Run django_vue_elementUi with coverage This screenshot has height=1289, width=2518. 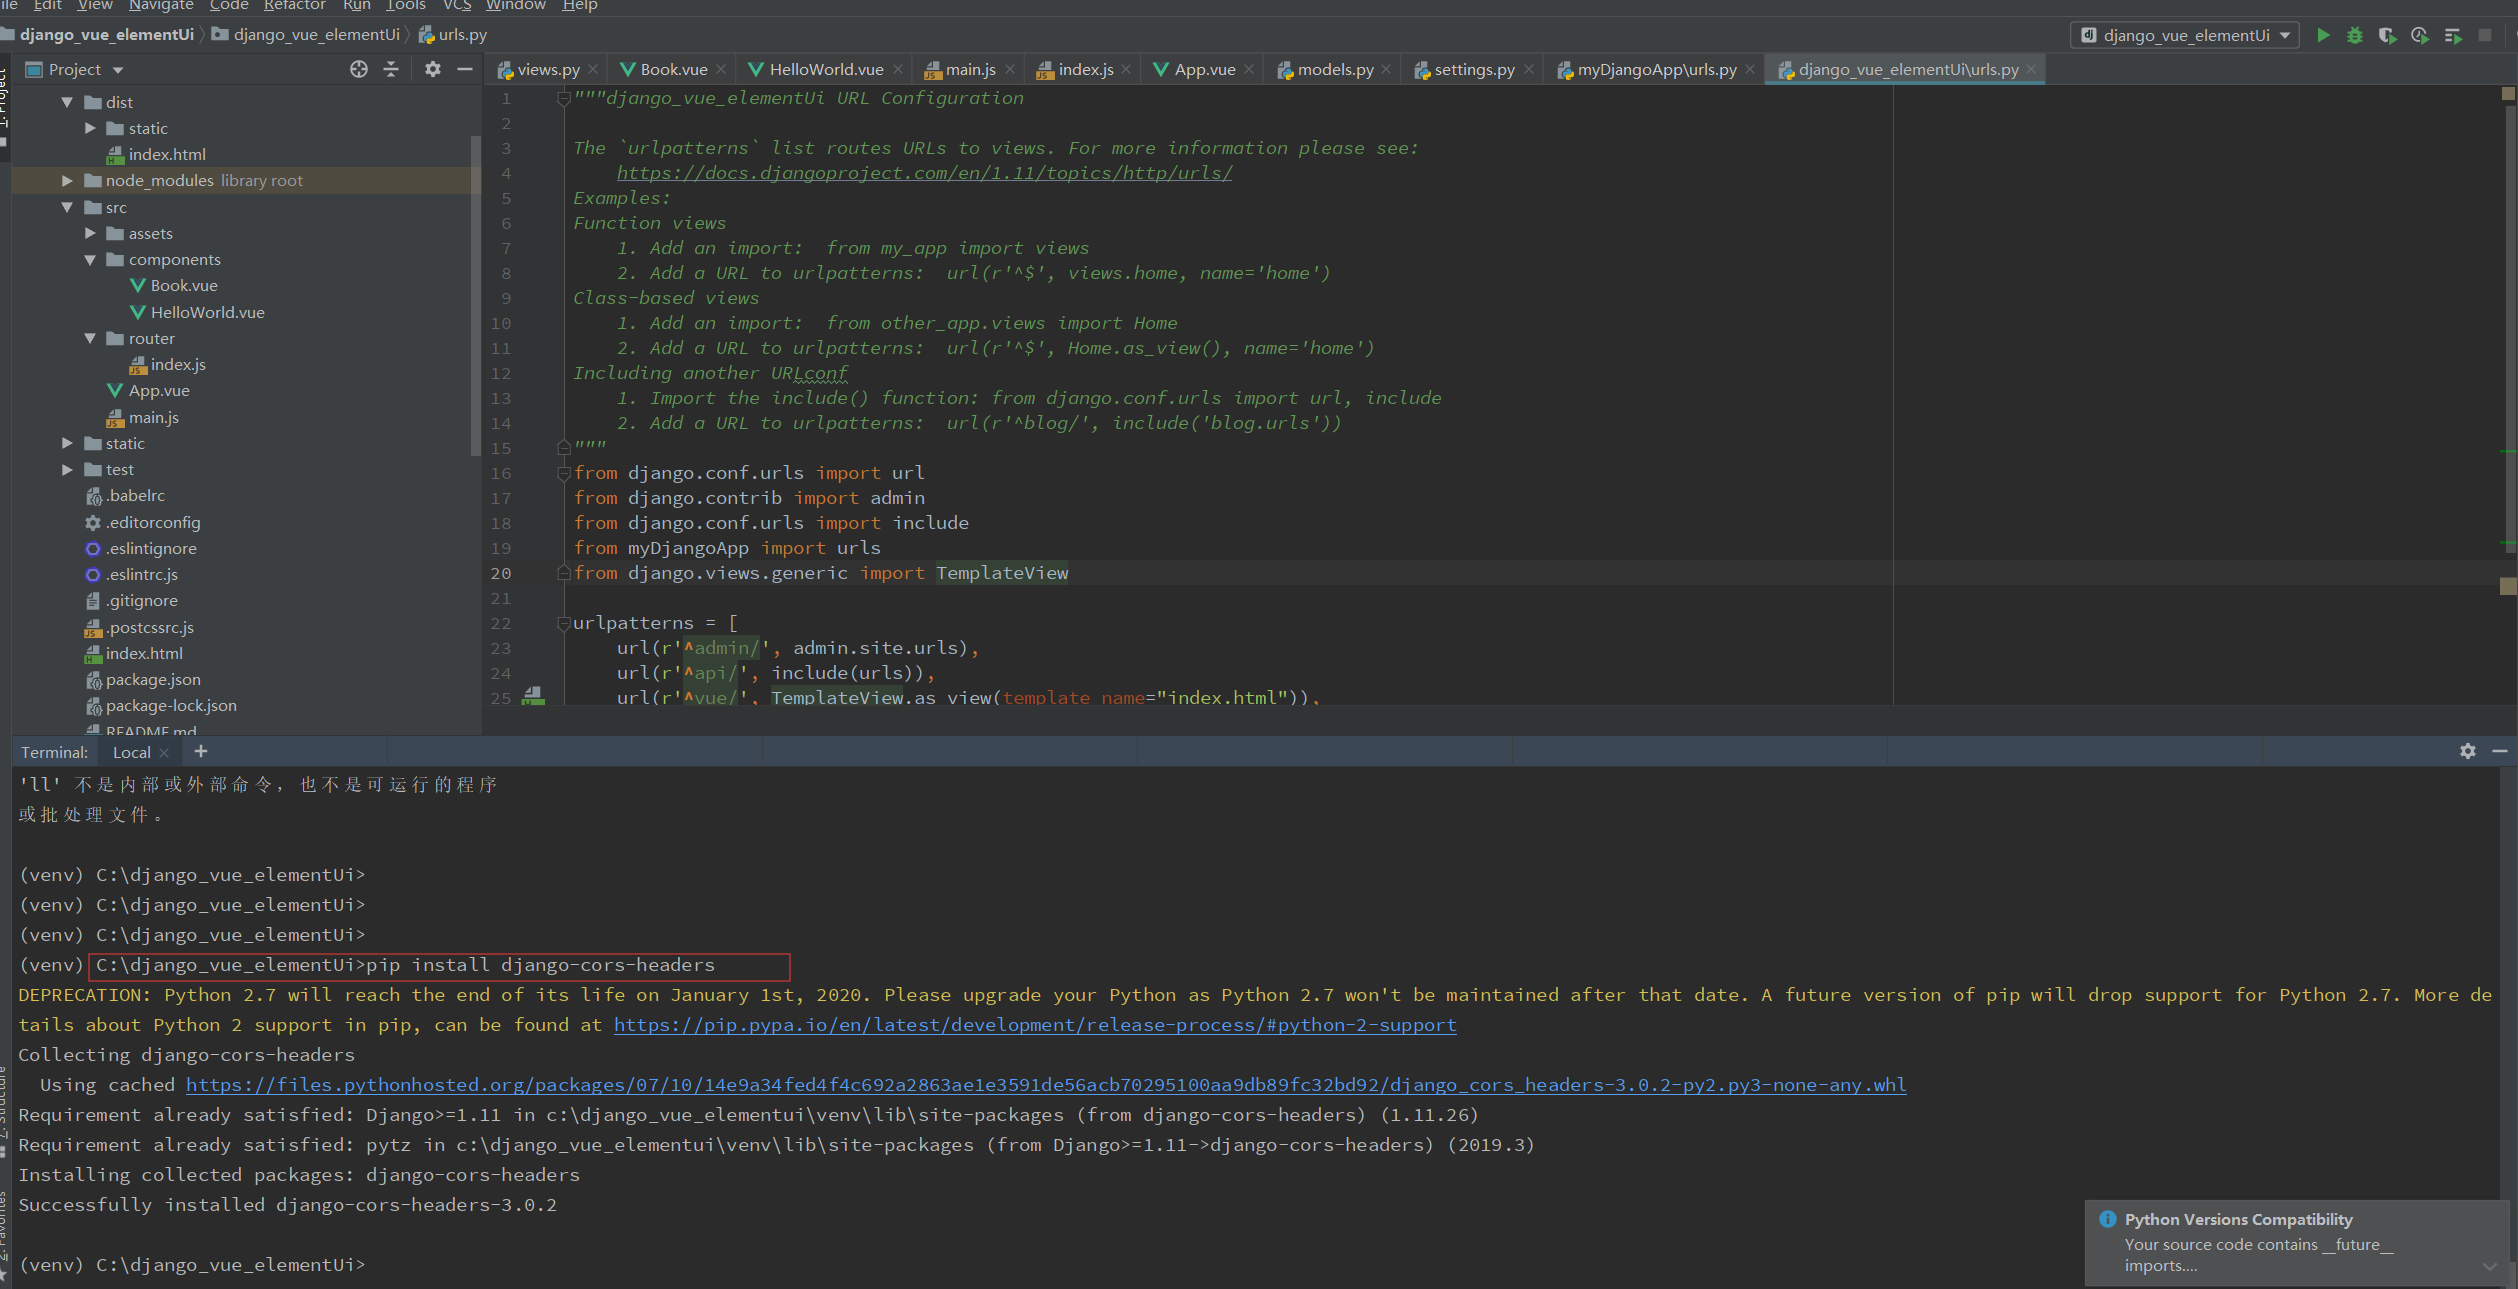pyautogui.click(x=2387, y=35)
